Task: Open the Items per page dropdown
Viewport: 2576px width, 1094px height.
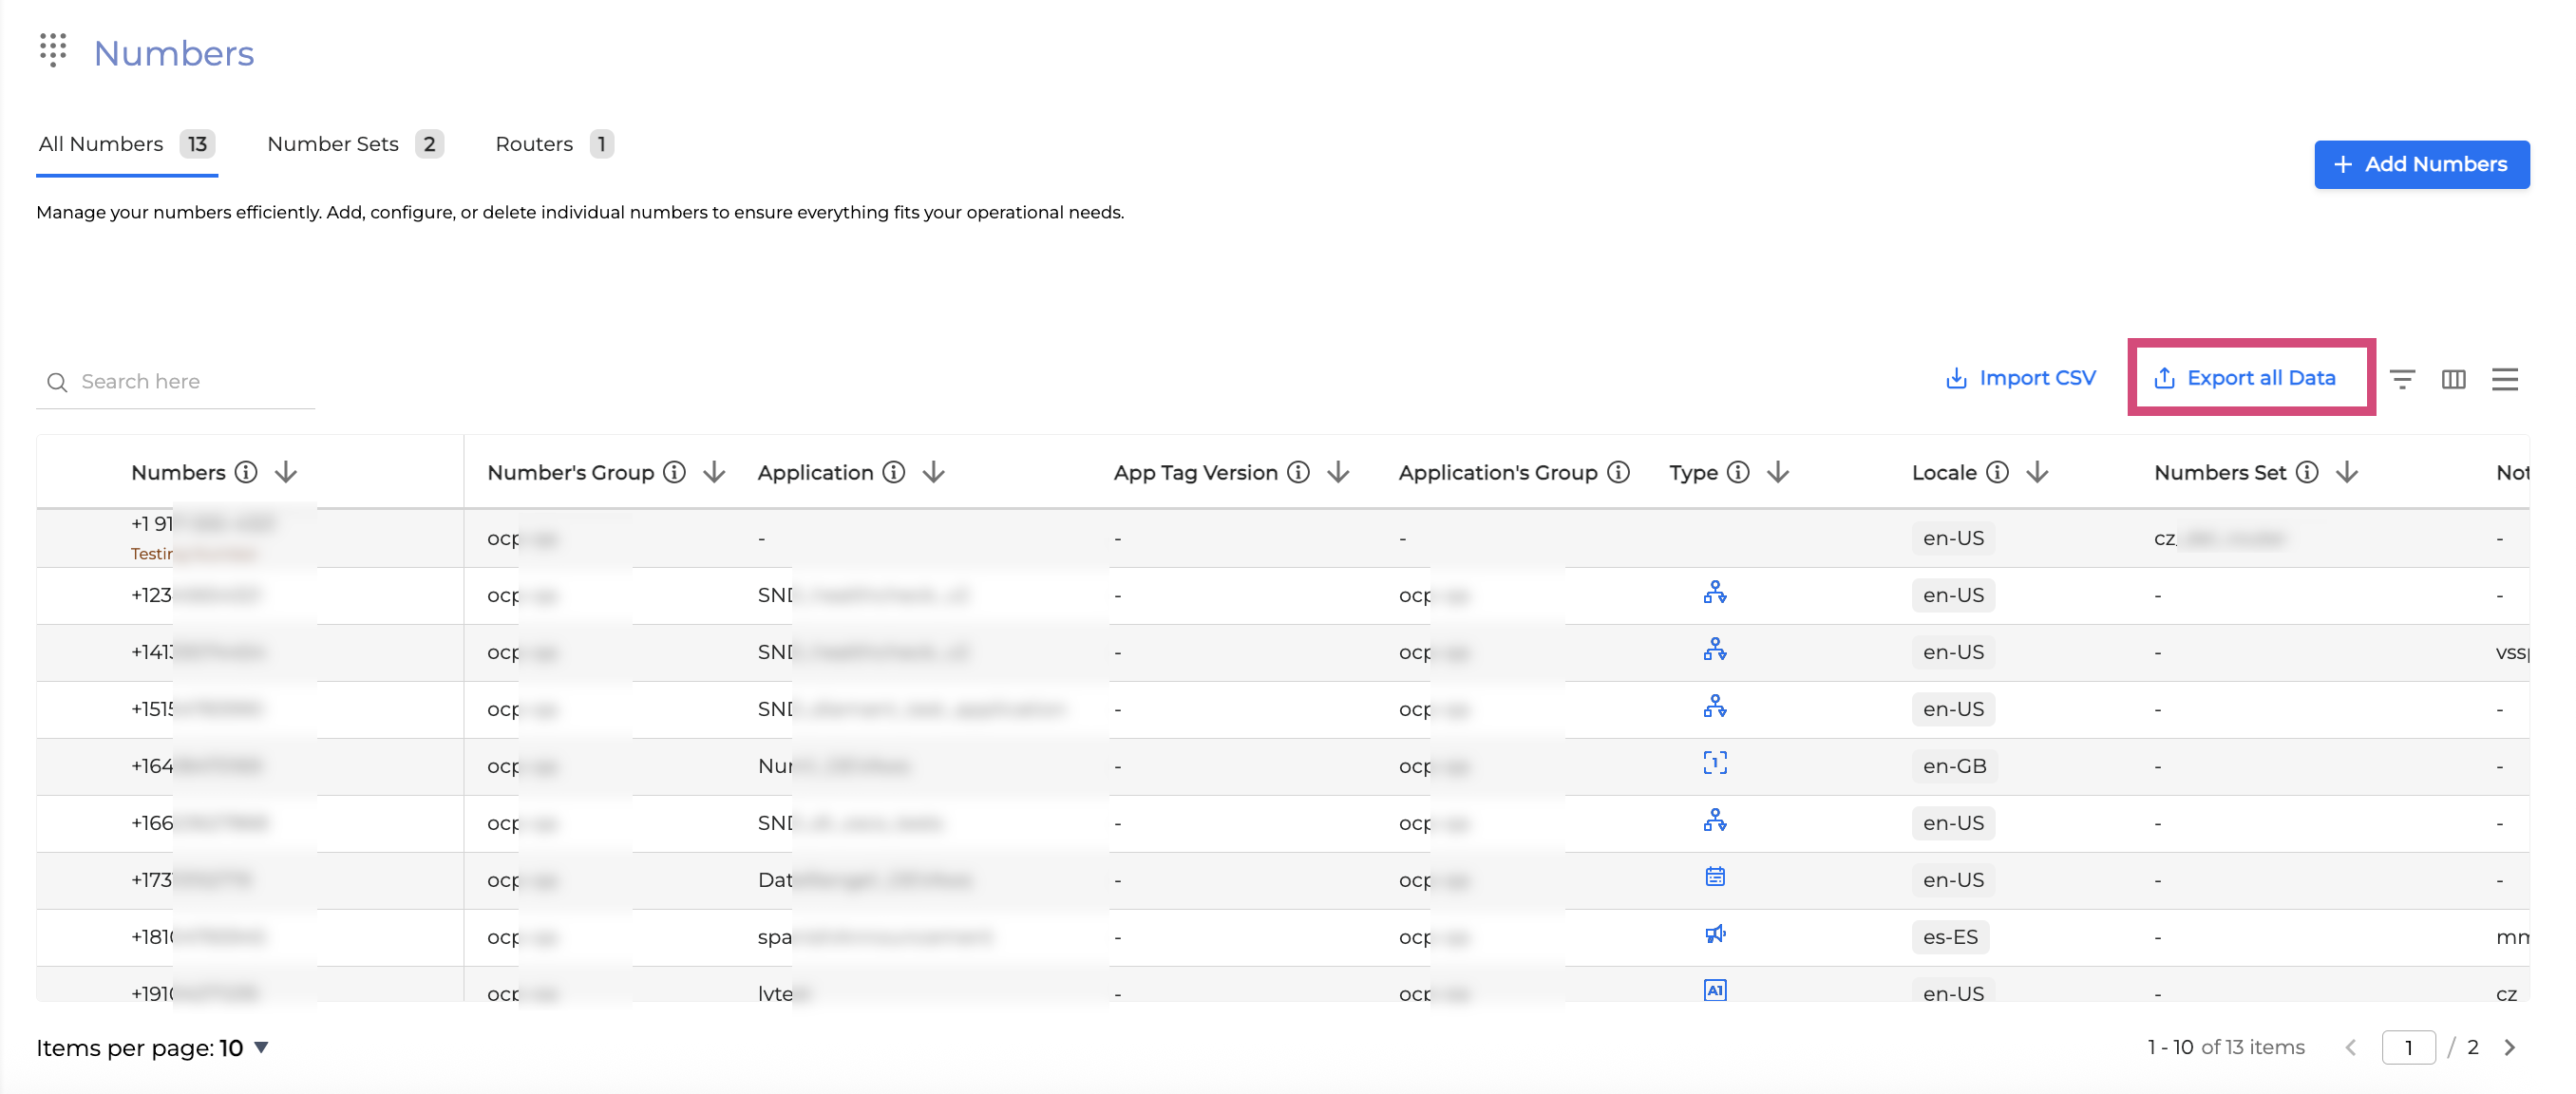Action: 260,1047
